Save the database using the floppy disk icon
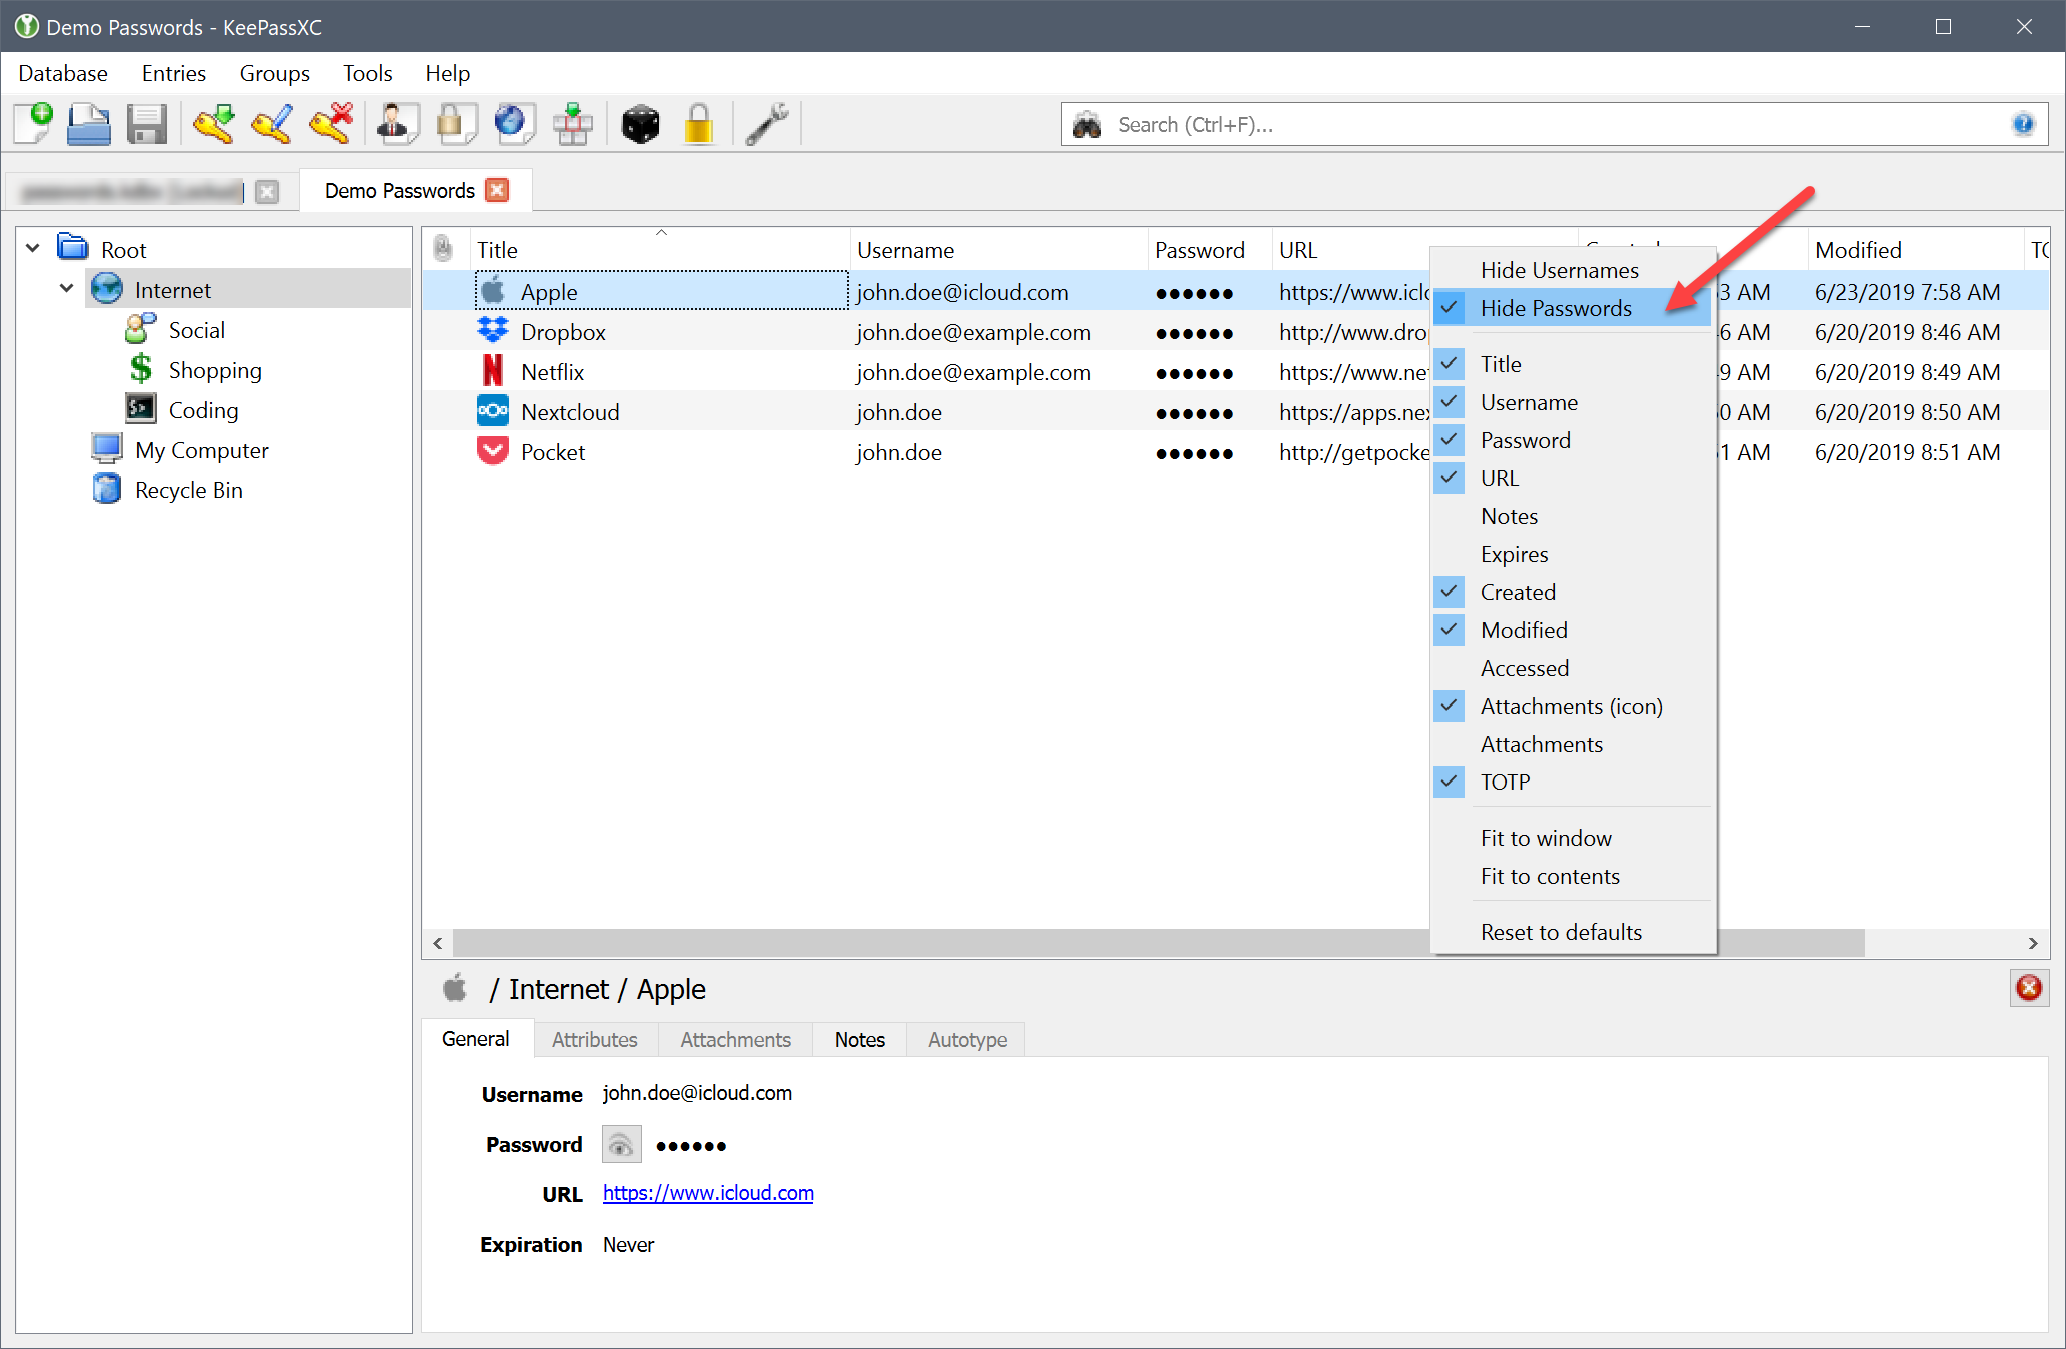Screen dimensions: 2066x1349 147,123
